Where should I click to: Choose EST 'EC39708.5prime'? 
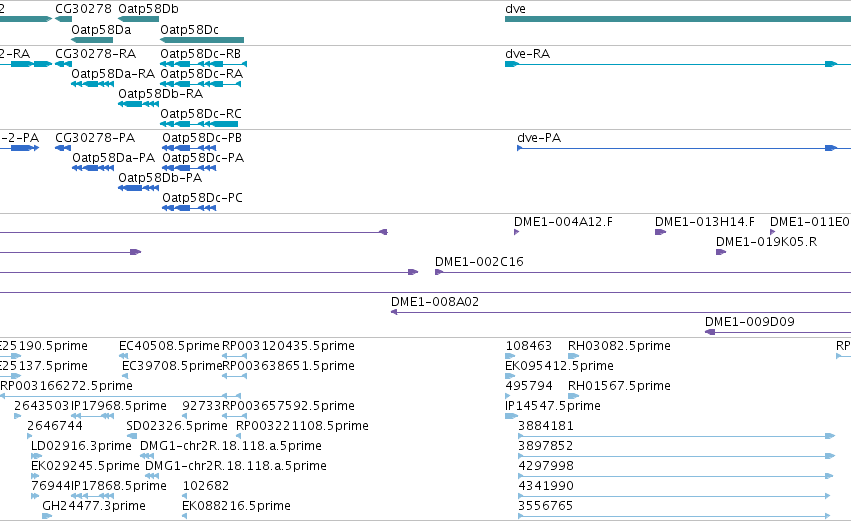(172, 366)
